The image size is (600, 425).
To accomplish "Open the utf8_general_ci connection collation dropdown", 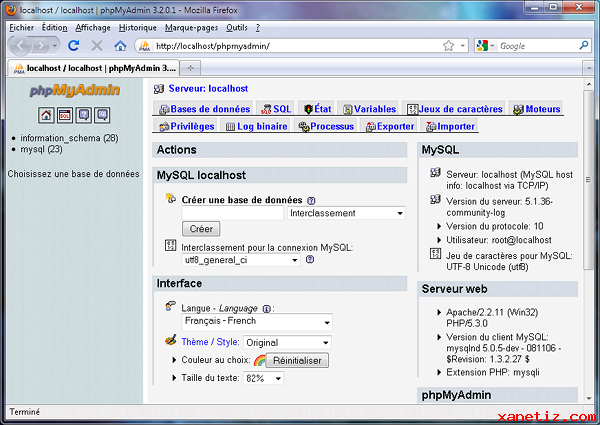I will tap(241, 260).
